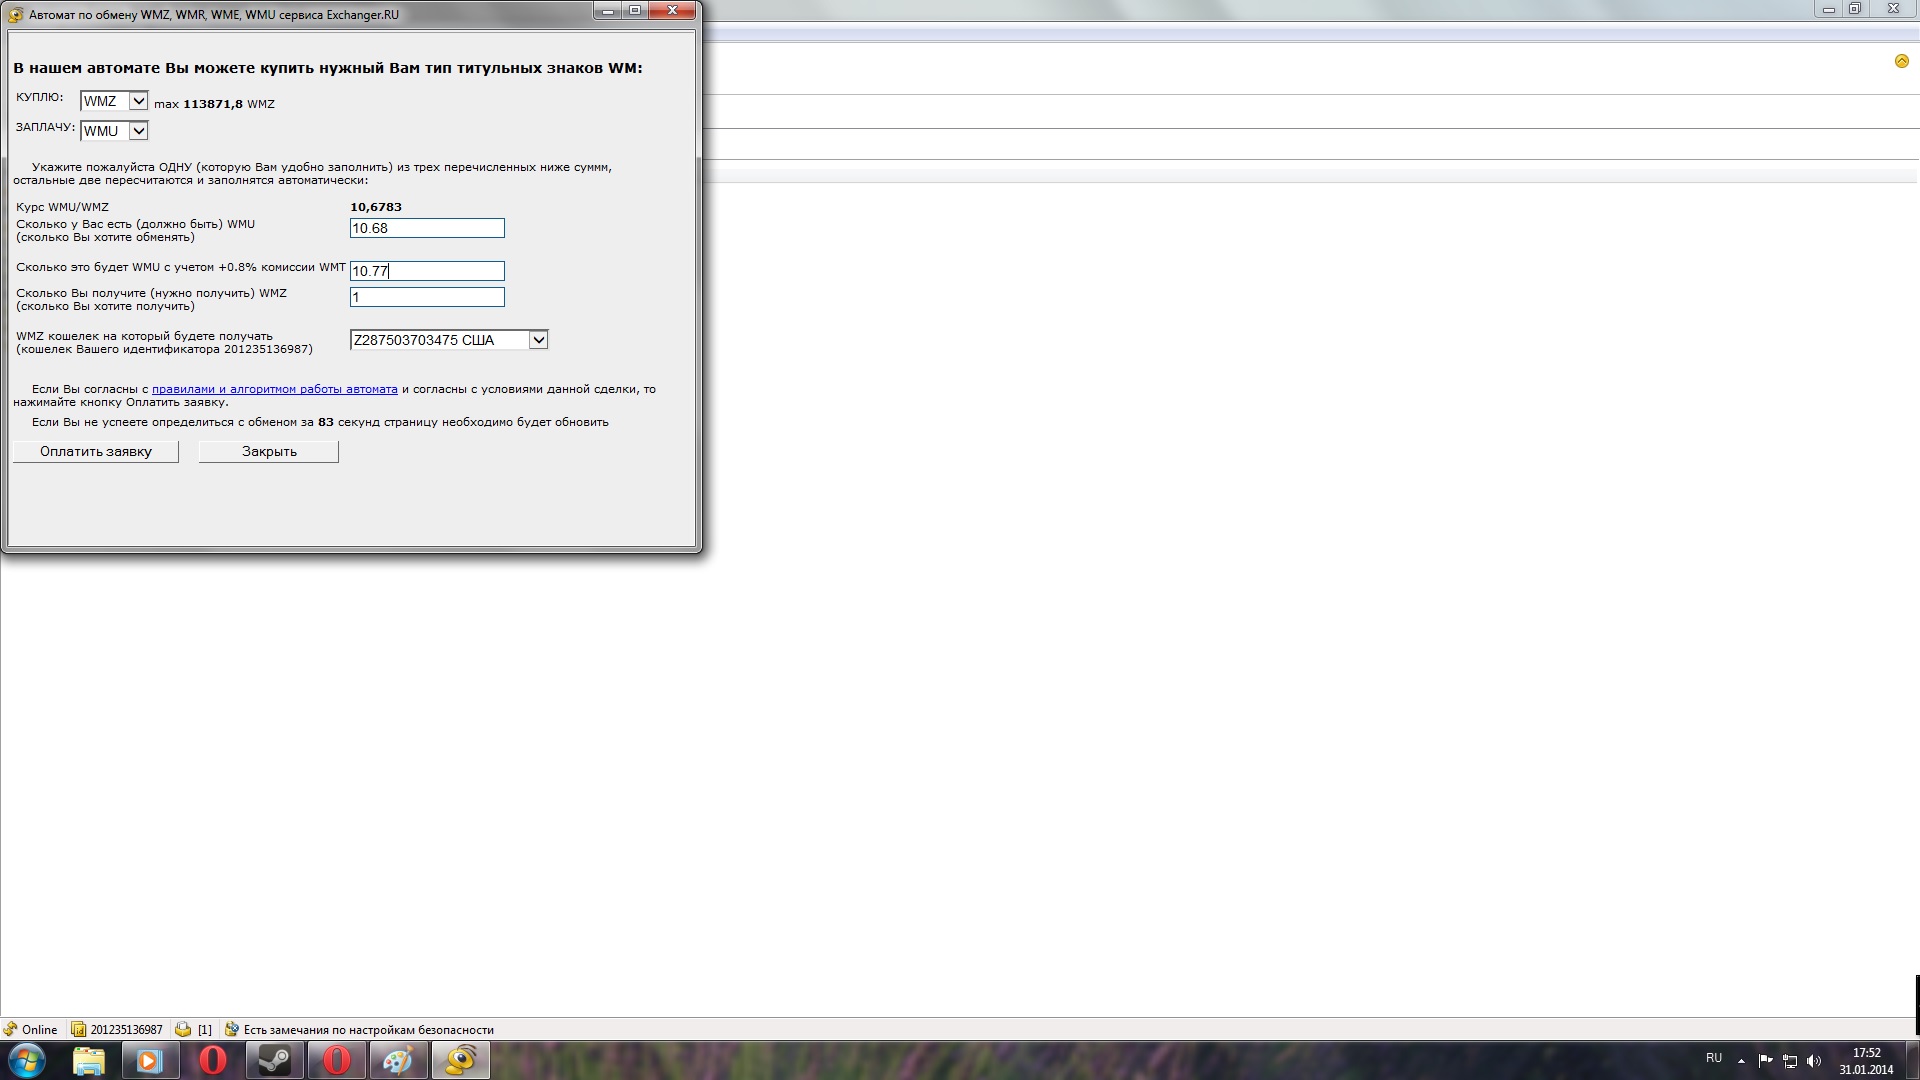1920x1080 pixels.
Task: Click the WMZ receive amount field containing 1
Action: coord(427,297)
